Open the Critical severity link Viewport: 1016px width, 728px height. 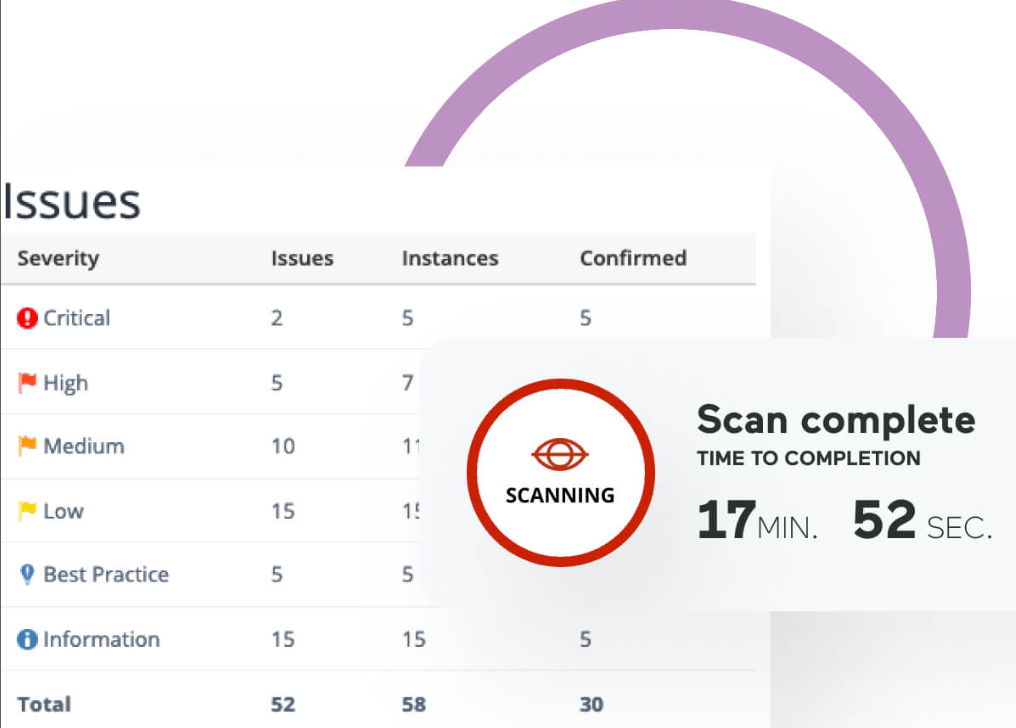coord(77,318)
